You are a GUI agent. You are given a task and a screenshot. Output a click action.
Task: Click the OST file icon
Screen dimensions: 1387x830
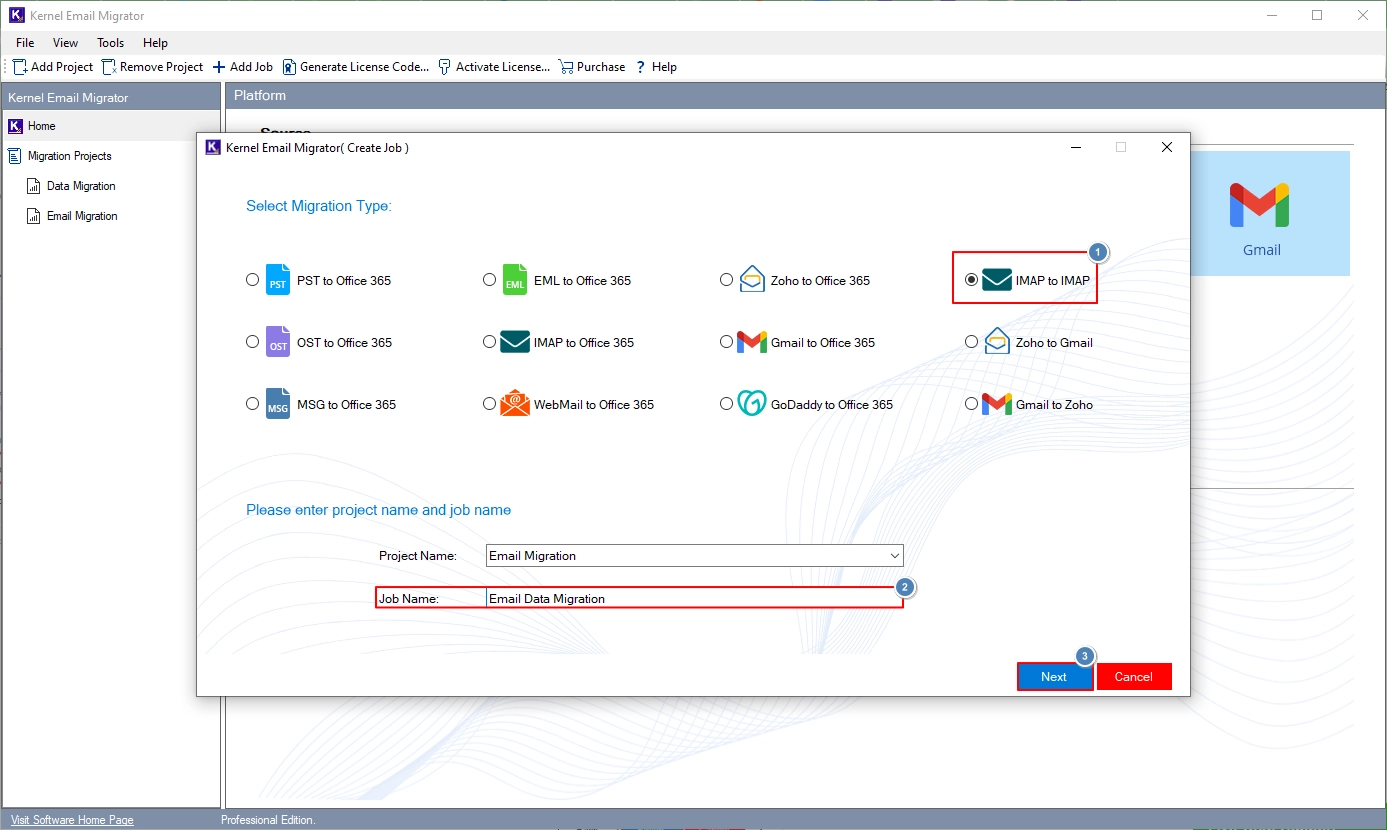coord(278,342)
